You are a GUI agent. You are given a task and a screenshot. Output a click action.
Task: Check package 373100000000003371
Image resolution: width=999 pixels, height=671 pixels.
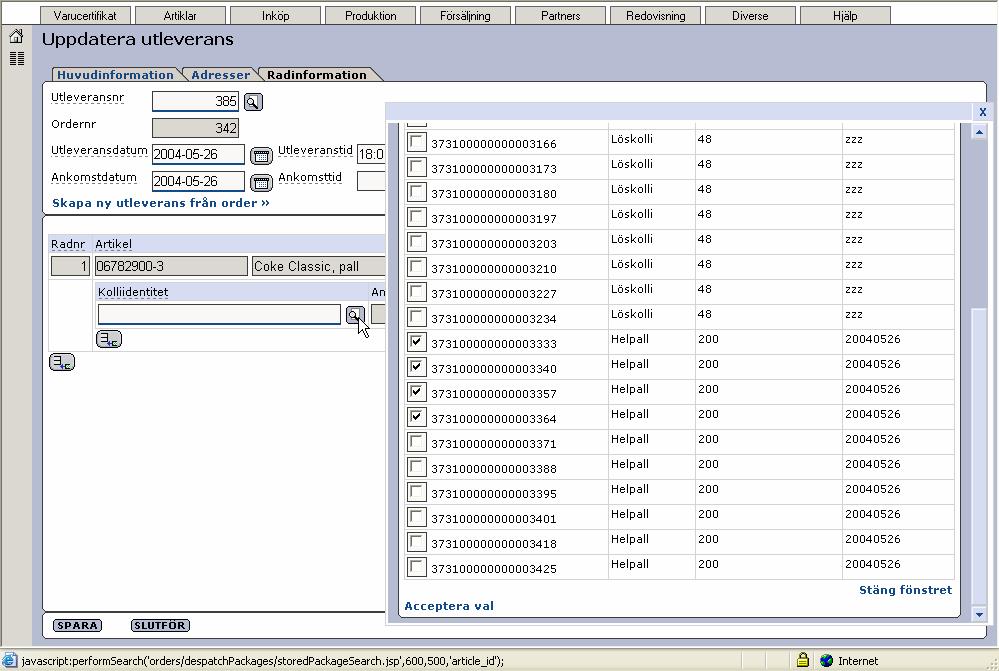pos(417,442)
